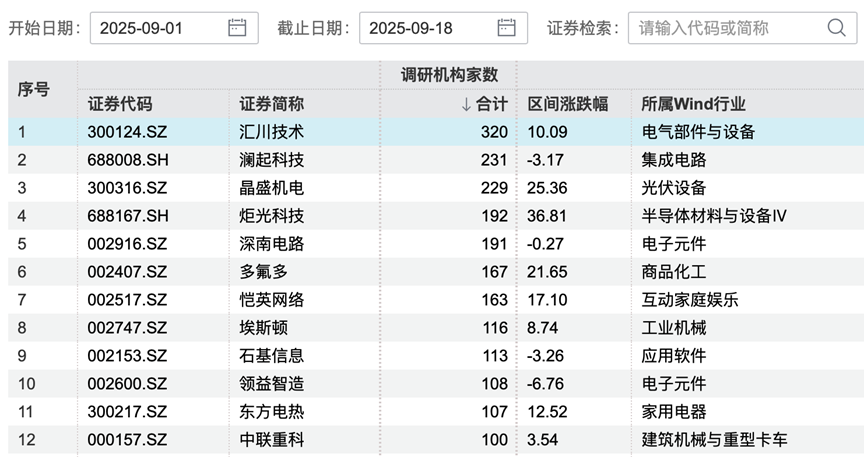864x457 pixels.
Task: Click stock name 炬光科技
Action: click(x=272, y=216)
